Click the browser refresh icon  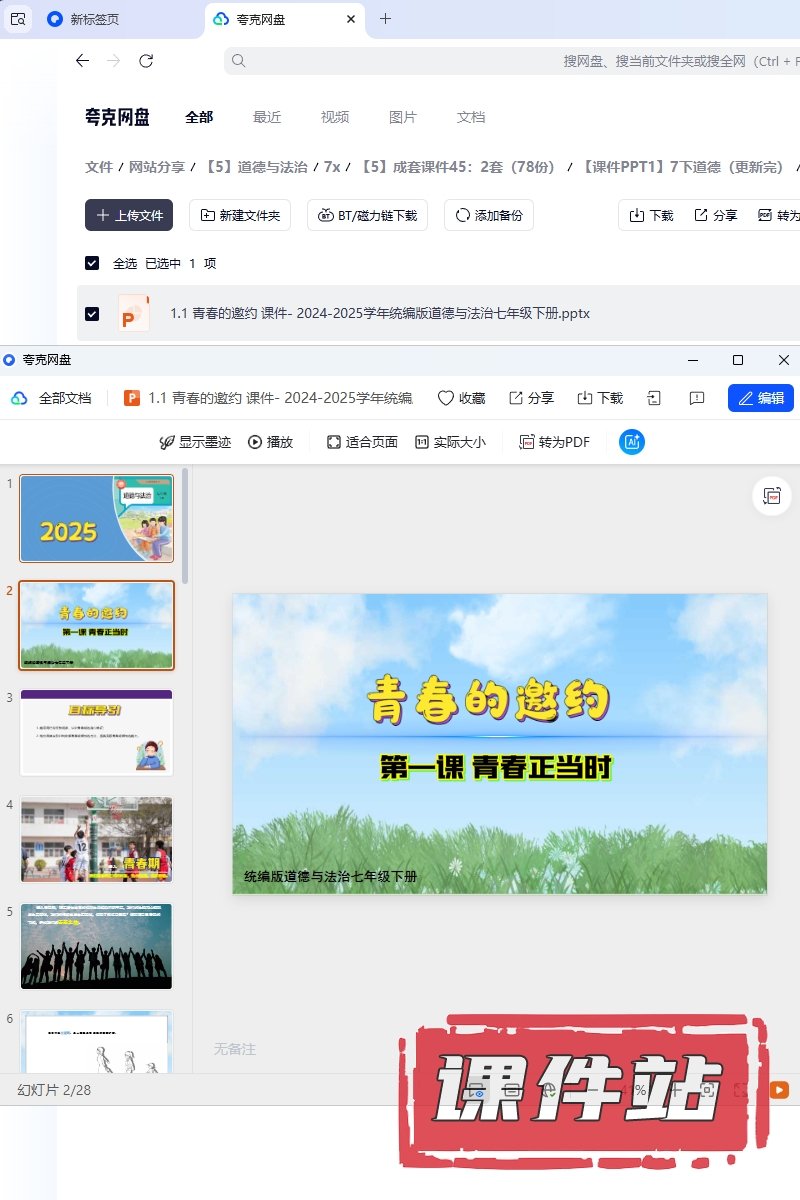[146, 61]
